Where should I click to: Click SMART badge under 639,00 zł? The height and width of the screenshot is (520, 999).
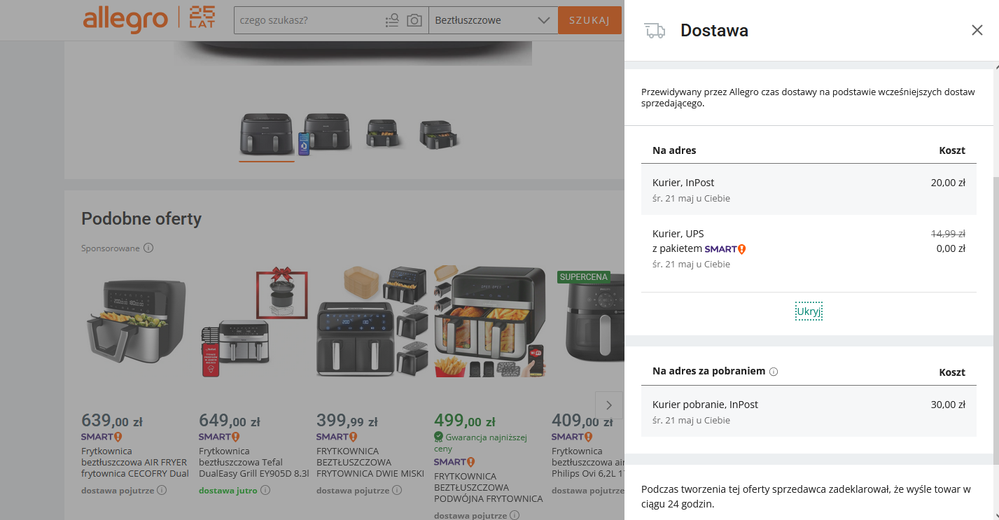(x=101, y=437)
